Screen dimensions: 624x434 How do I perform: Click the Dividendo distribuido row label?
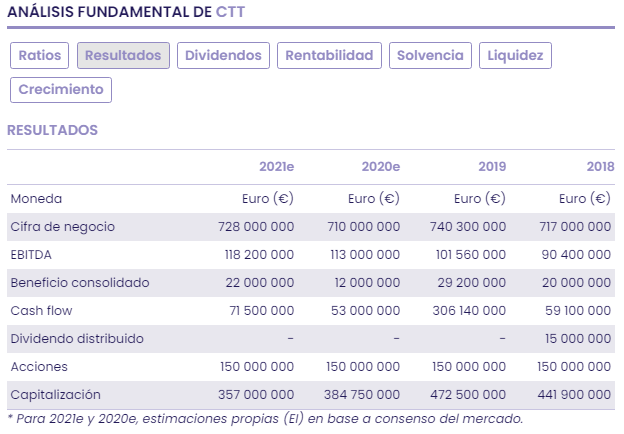click(x=77, y=339)
